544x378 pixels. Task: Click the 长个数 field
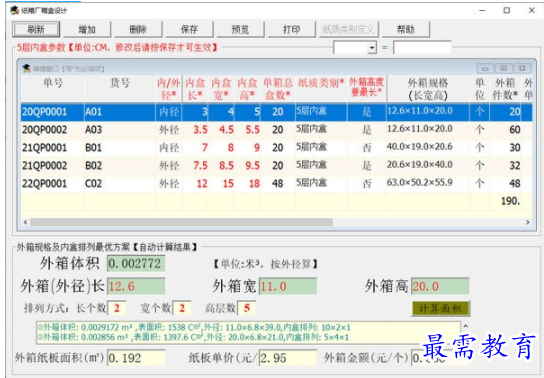coord(117,308)
